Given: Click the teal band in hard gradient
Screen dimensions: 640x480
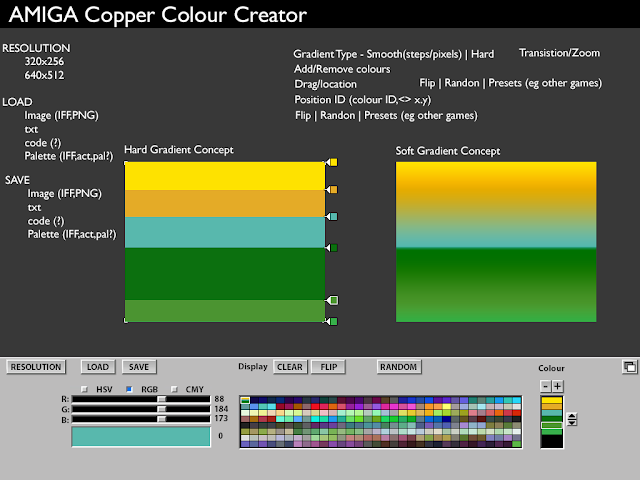Looking at the screenshot, I should pos(225,232).
